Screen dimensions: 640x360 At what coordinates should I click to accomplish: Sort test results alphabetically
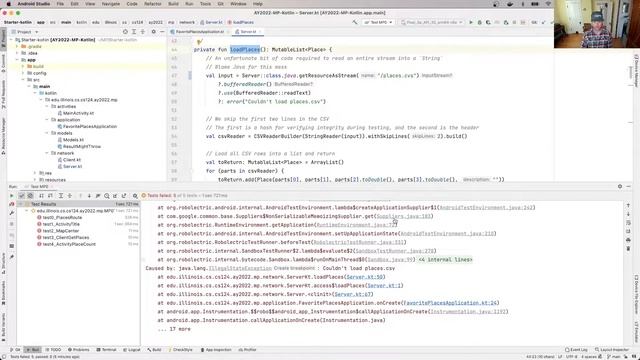pyautogui.click(x=41, y=196)
